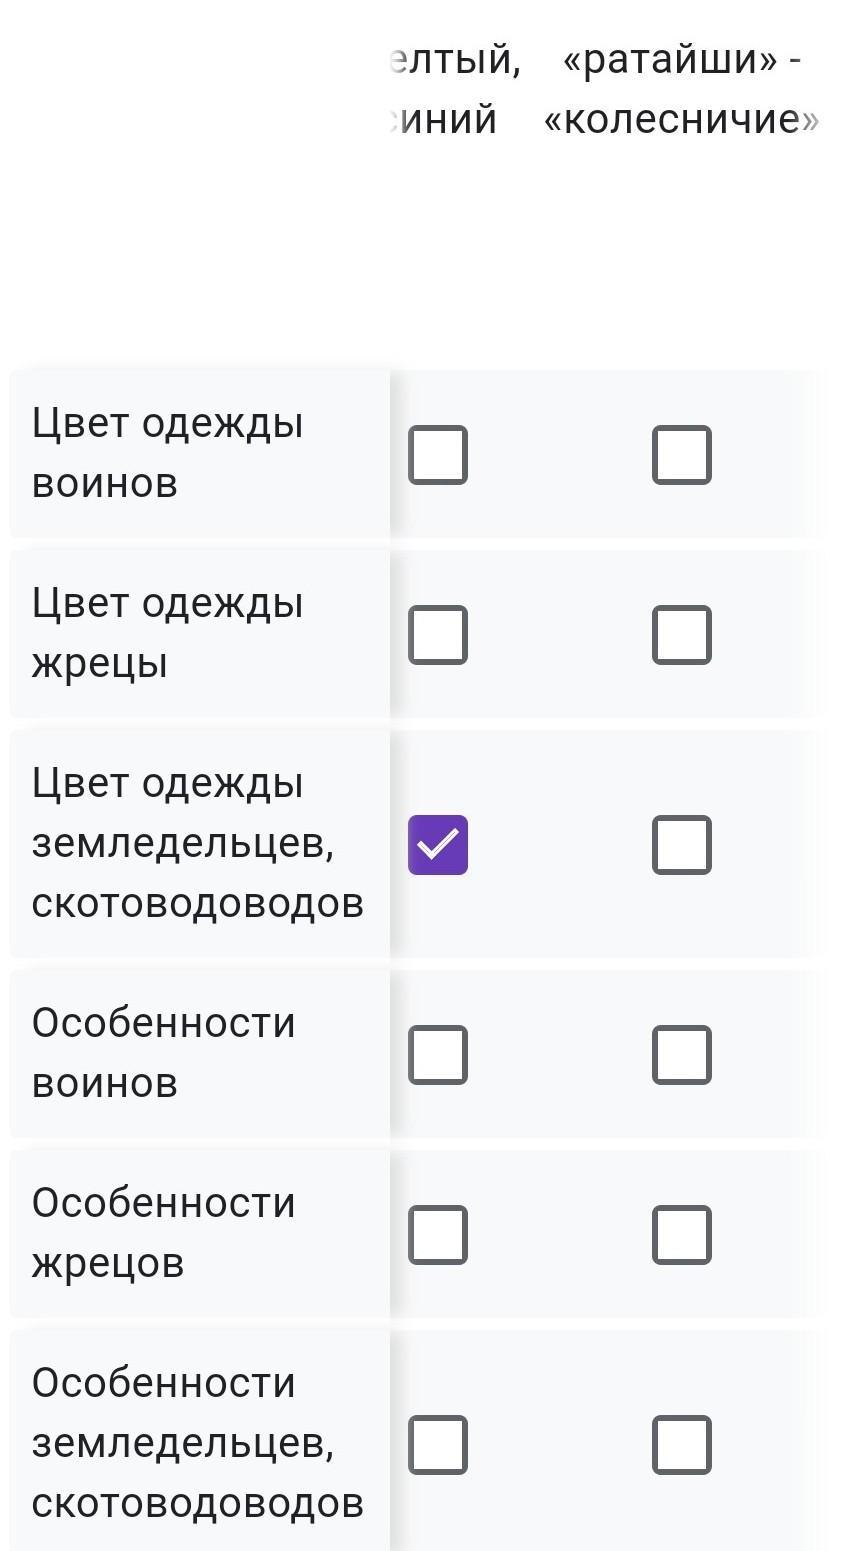Click the "Особенности воинов" row label

163,1053
